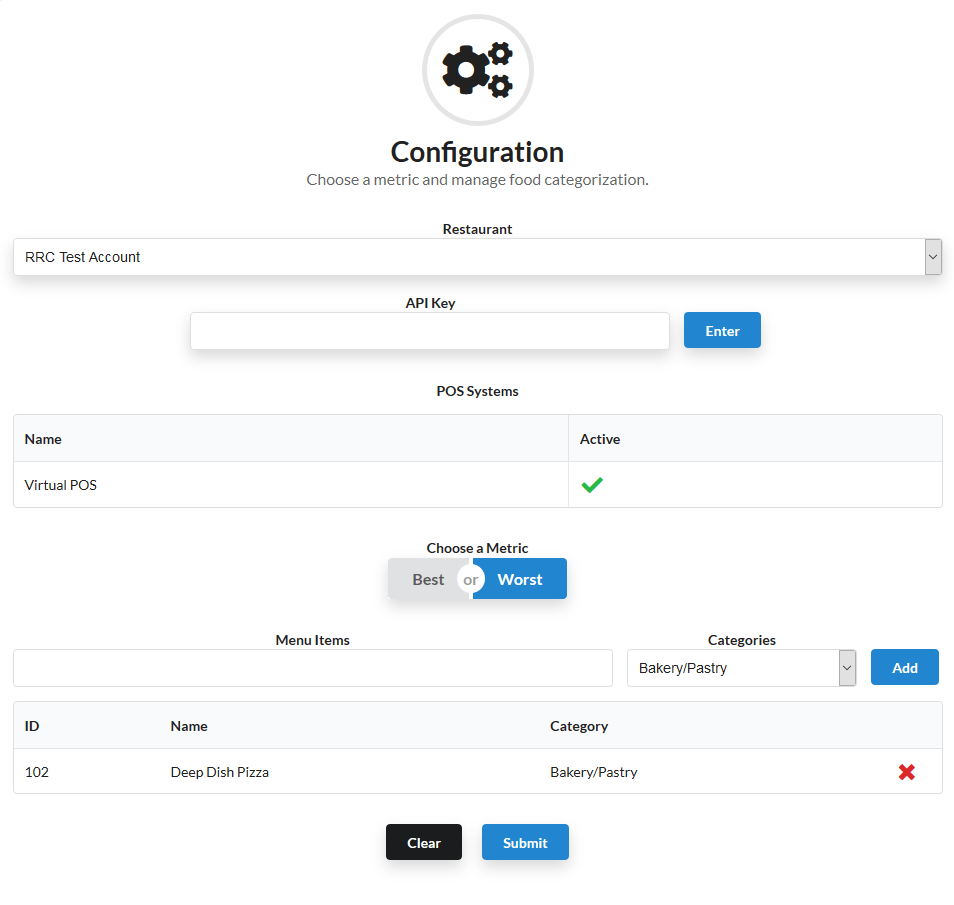Focus the API Key input field

[x=429, y=331]
